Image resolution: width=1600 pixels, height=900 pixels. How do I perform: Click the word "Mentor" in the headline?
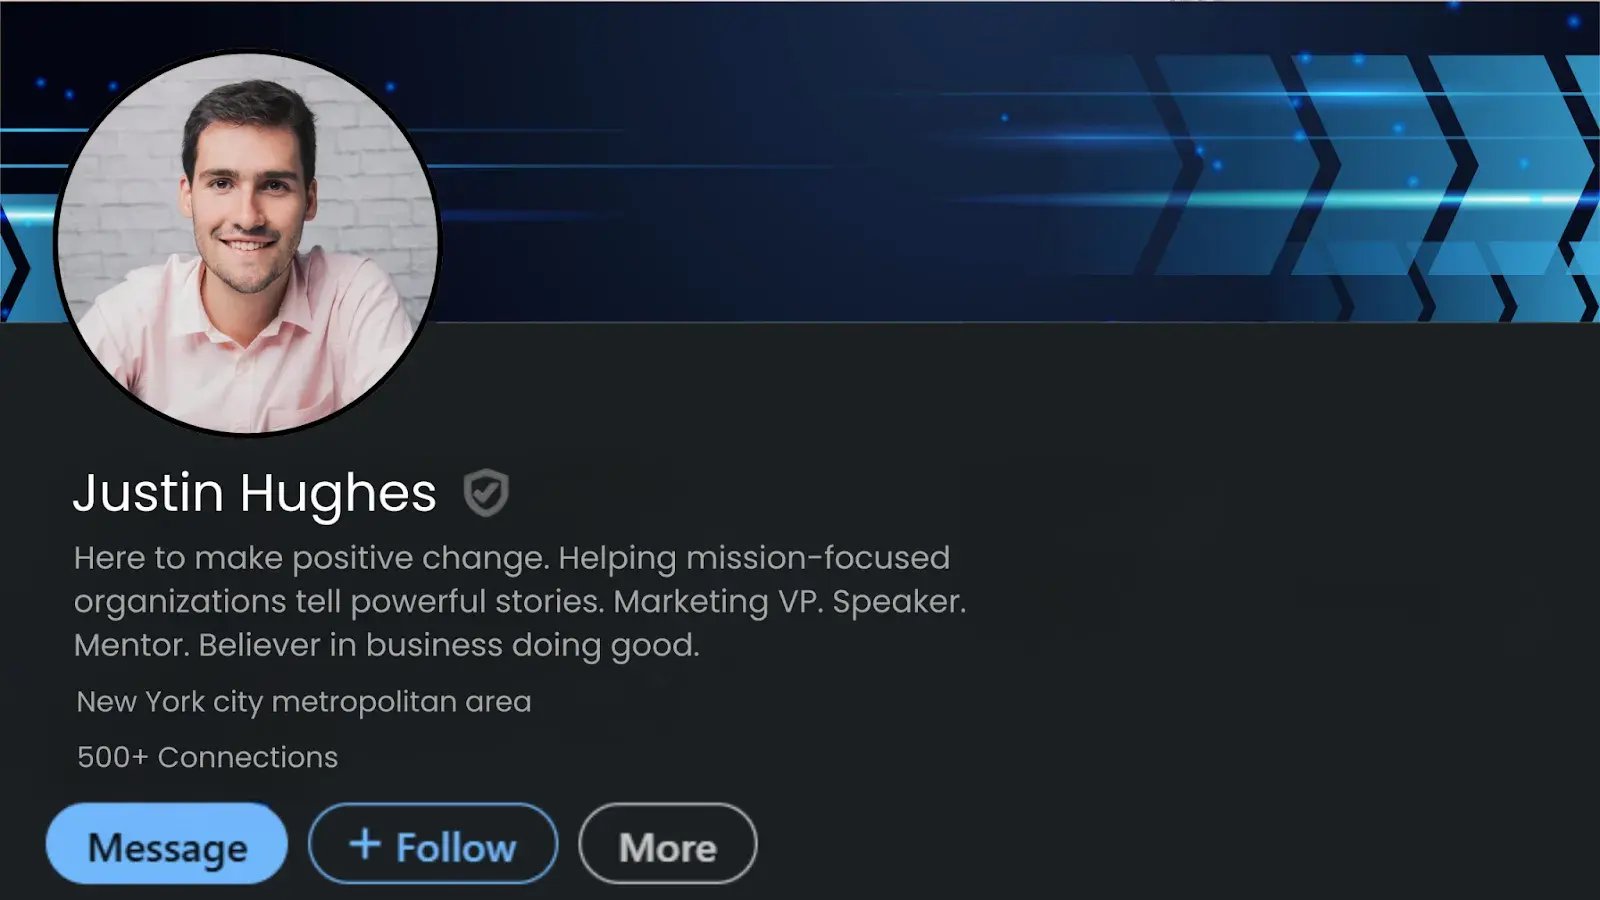129,645
